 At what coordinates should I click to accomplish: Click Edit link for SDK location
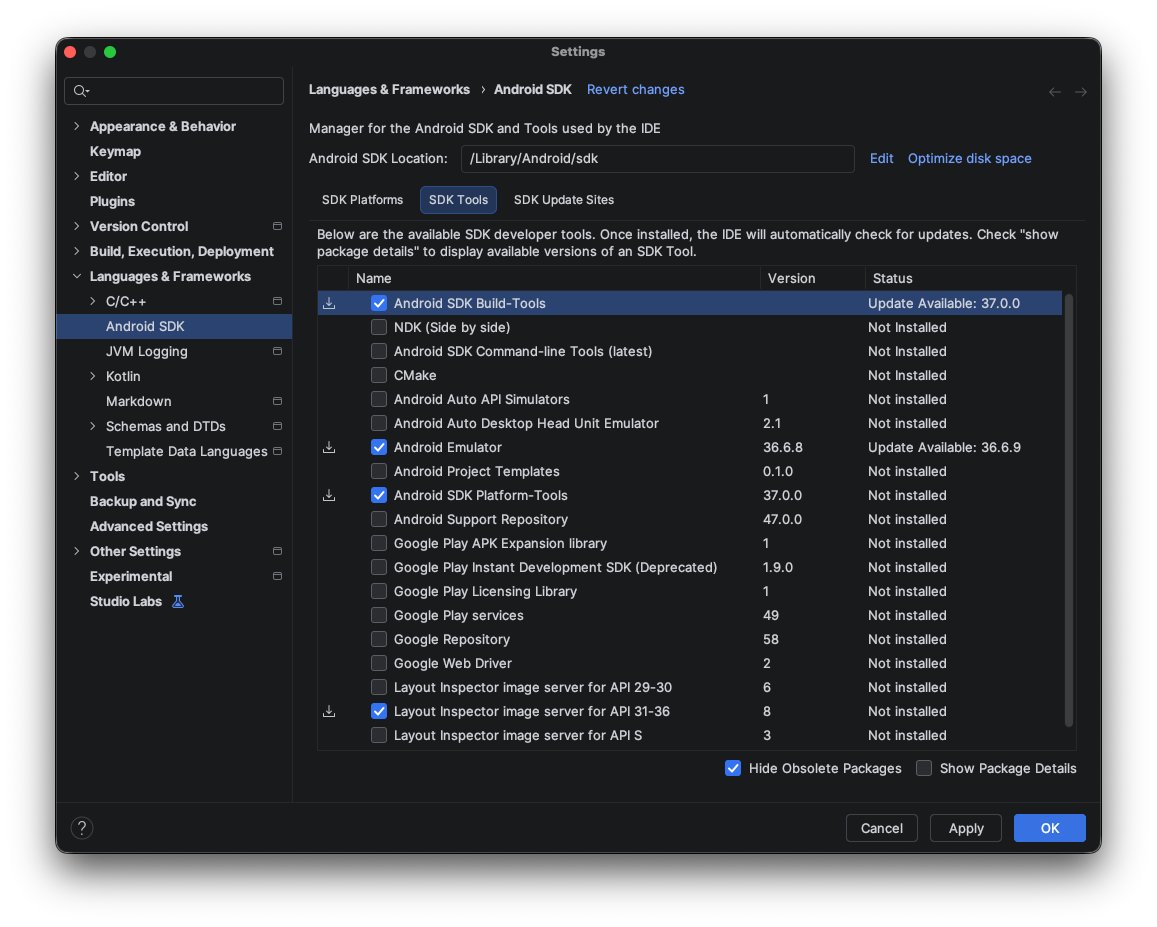[881, 159]
